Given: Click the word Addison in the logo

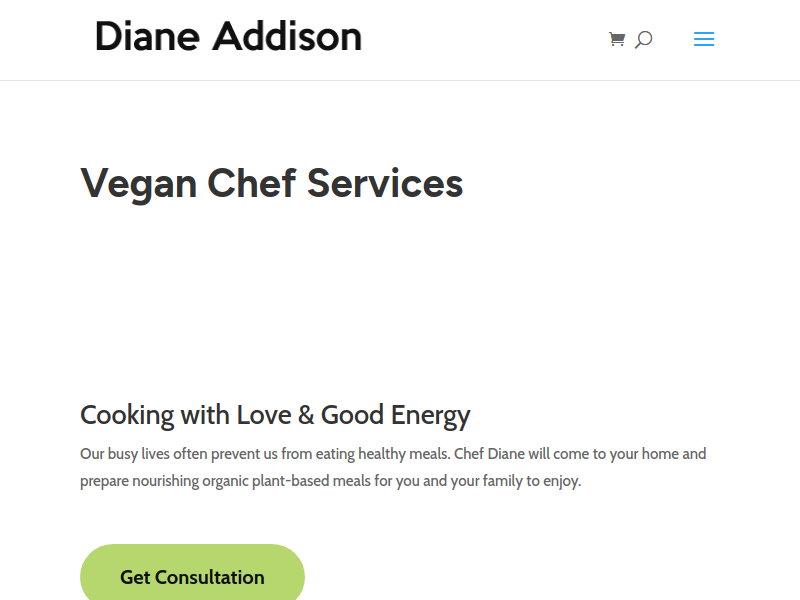Looking at the screenshot, I should click(x=287, y=38).
